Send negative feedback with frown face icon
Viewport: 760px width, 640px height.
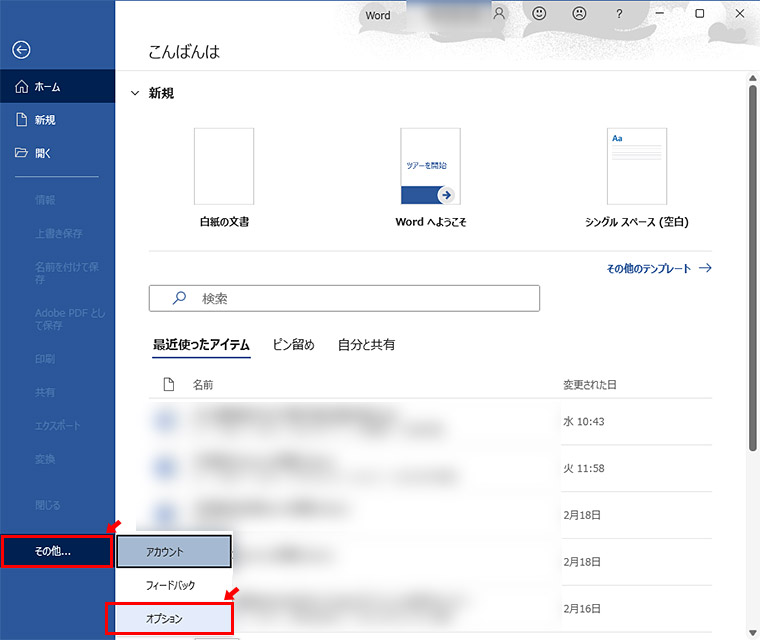579,14
